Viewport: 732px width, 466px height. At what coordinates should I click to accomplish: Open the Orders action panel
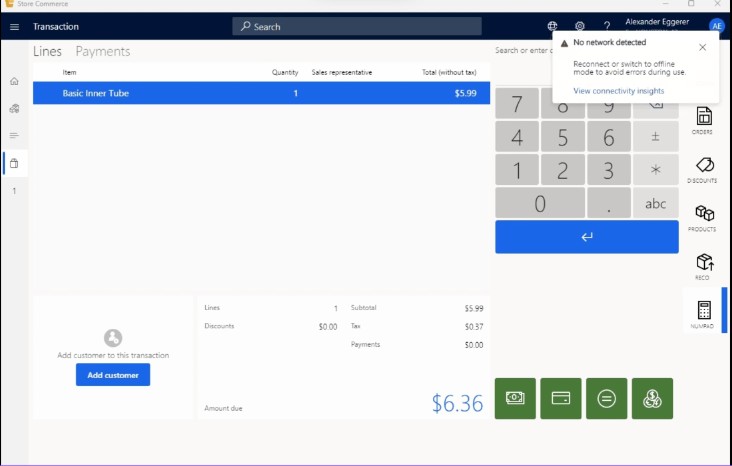pyautogui.click(x=704, y=120)
